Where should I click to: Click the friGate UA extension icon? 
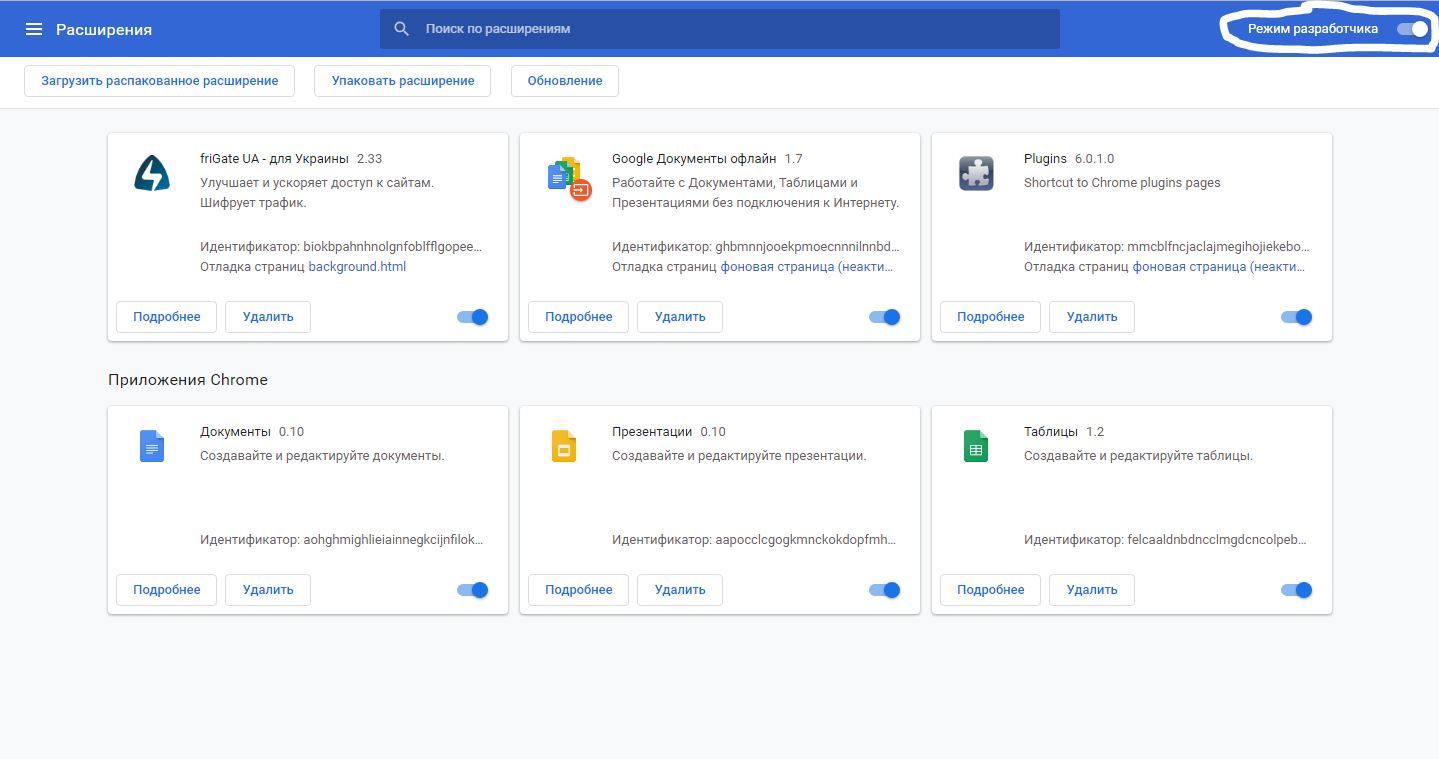[x=152, y=174]
